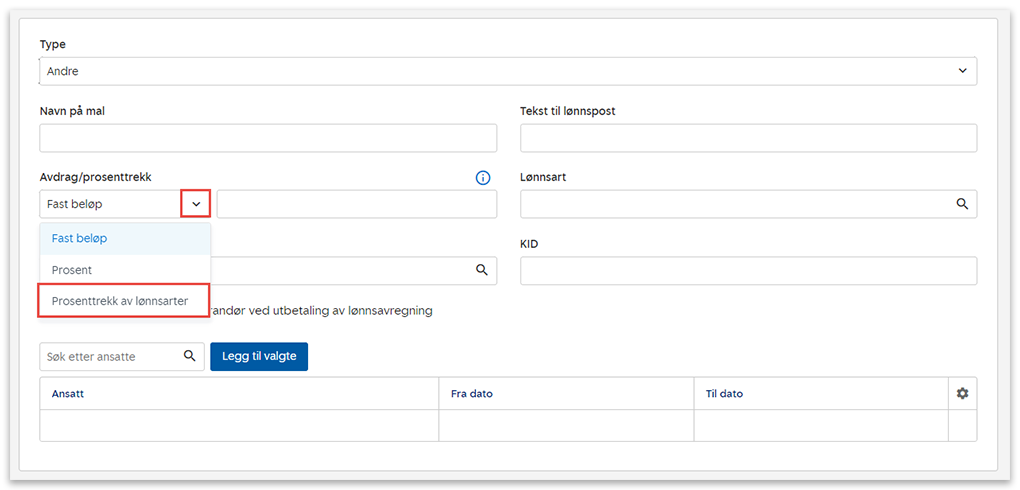Collapse the Avdrag/prosenttrekk dropdown chevron
1020x490 pixels.
tap(196, 204)
